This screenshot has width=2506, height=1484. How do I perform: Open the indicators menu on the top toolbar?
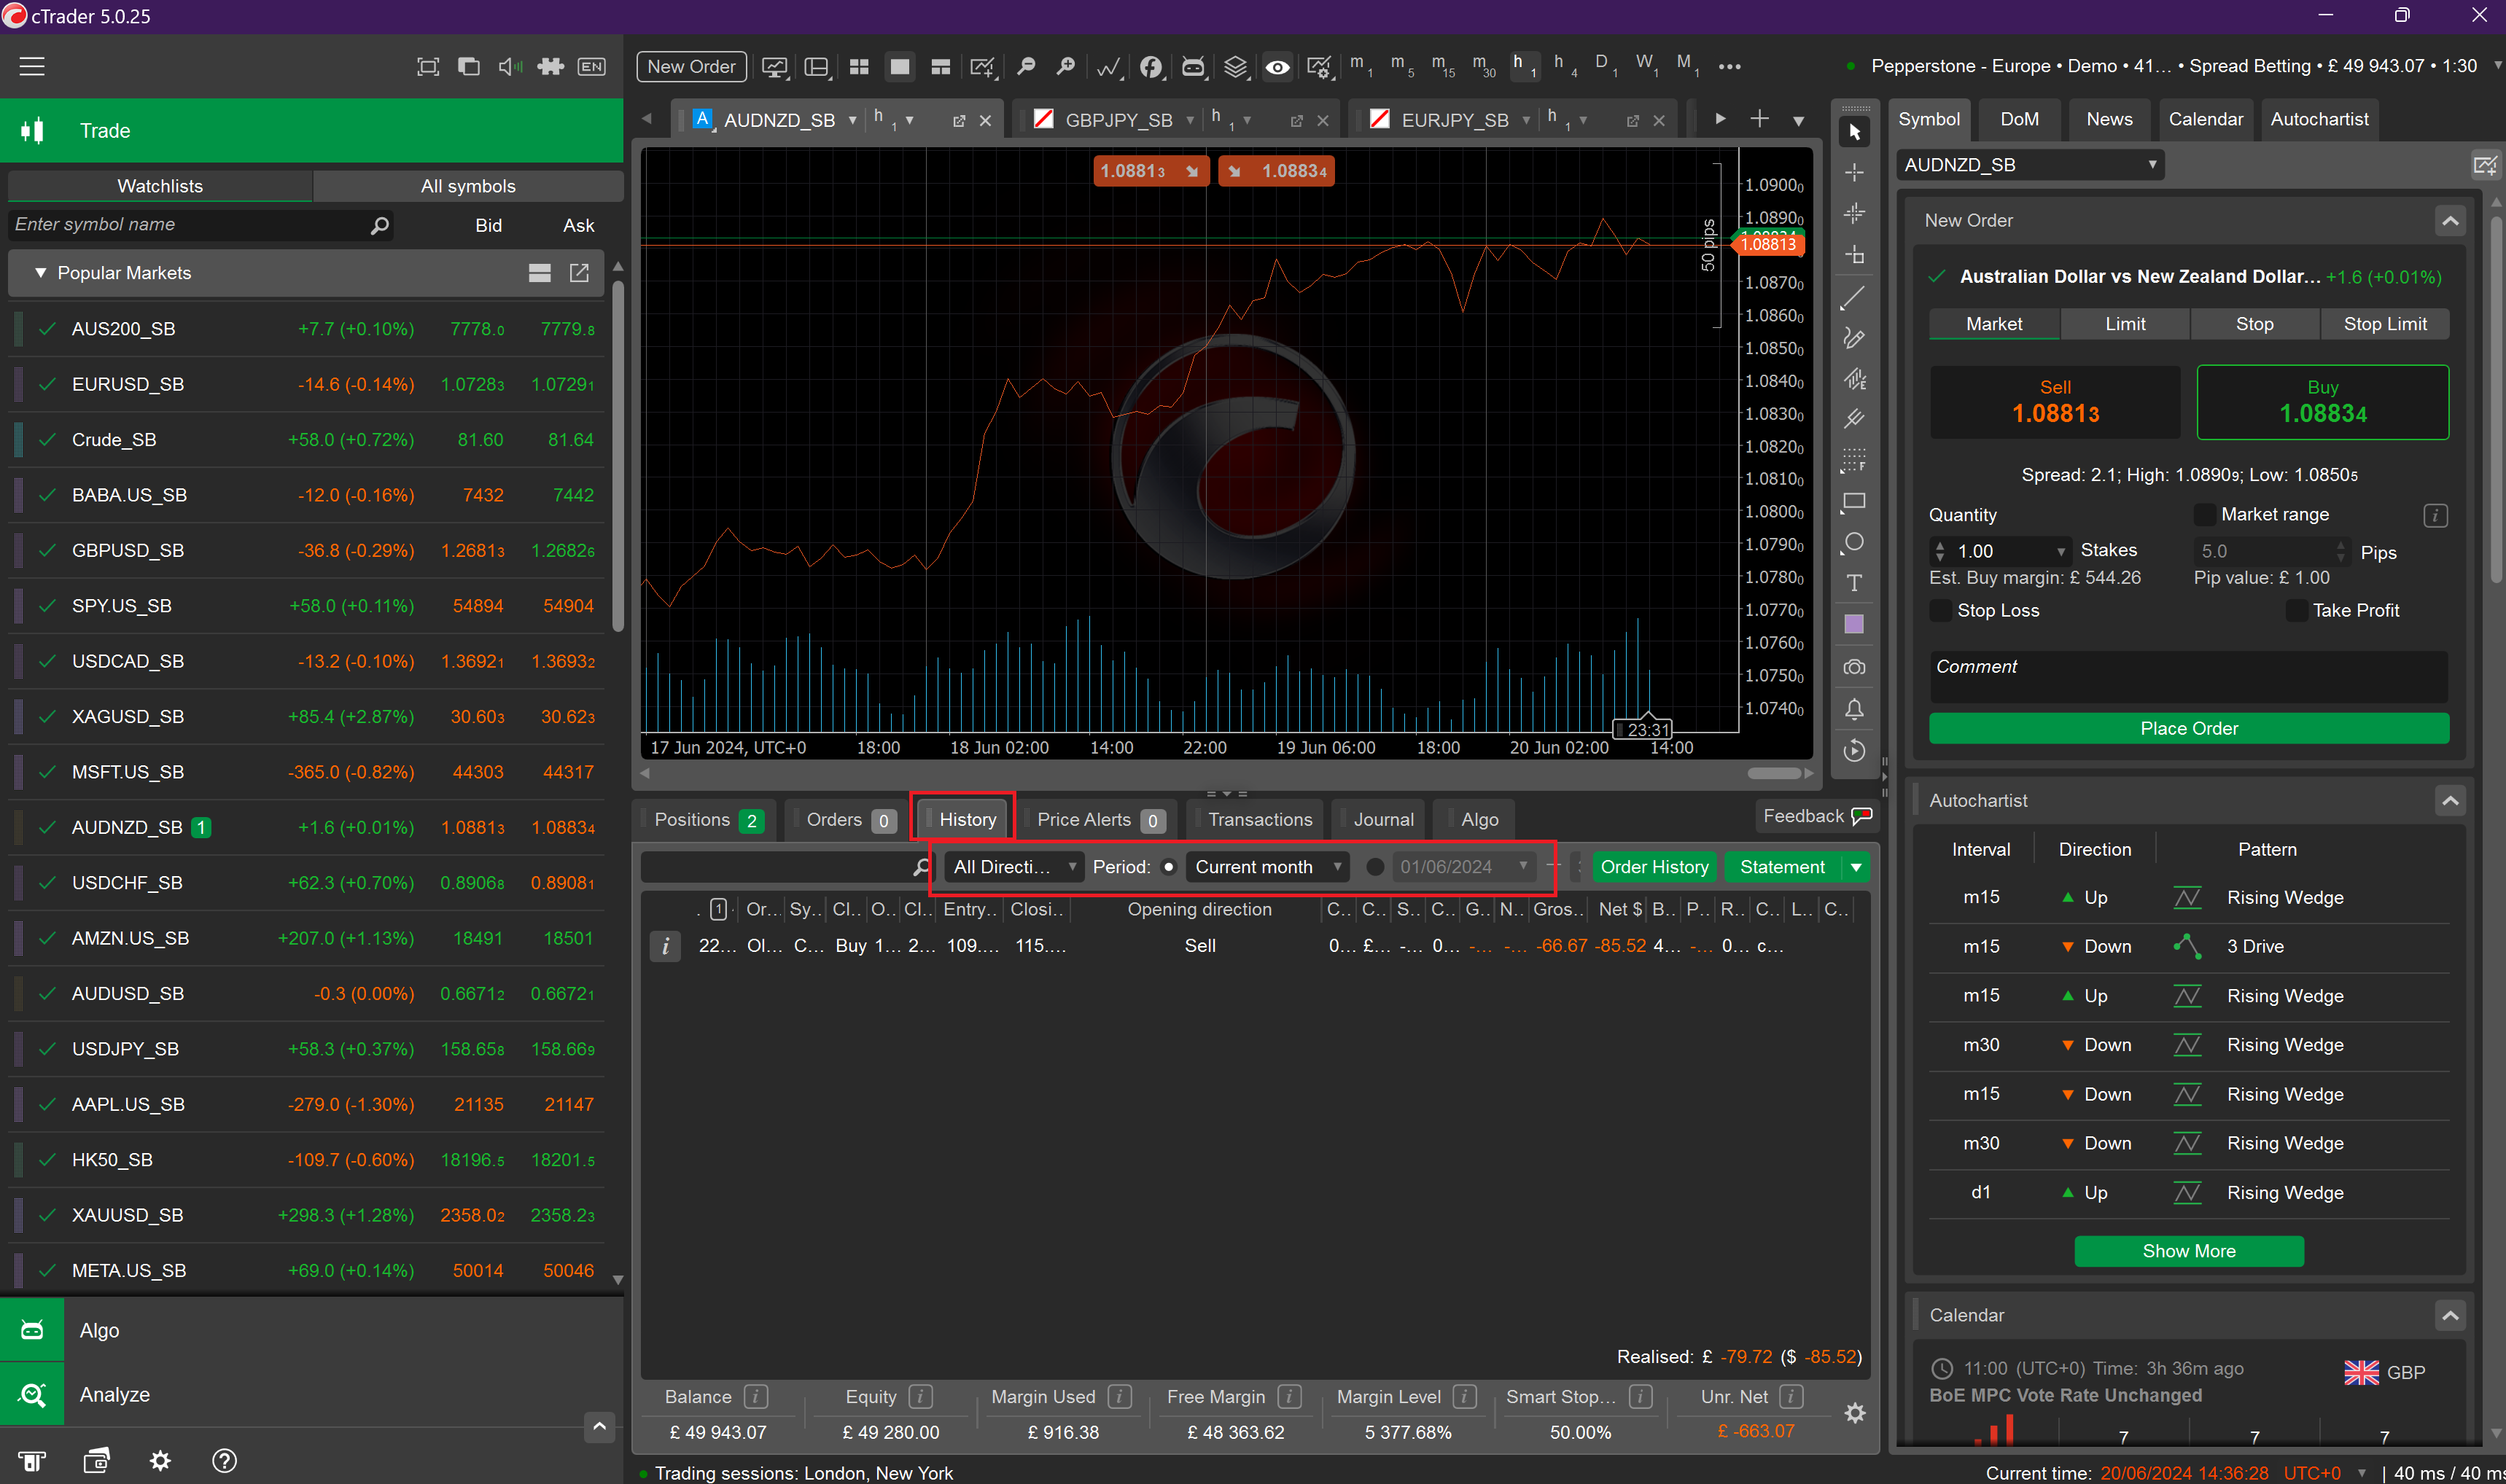1108,66
